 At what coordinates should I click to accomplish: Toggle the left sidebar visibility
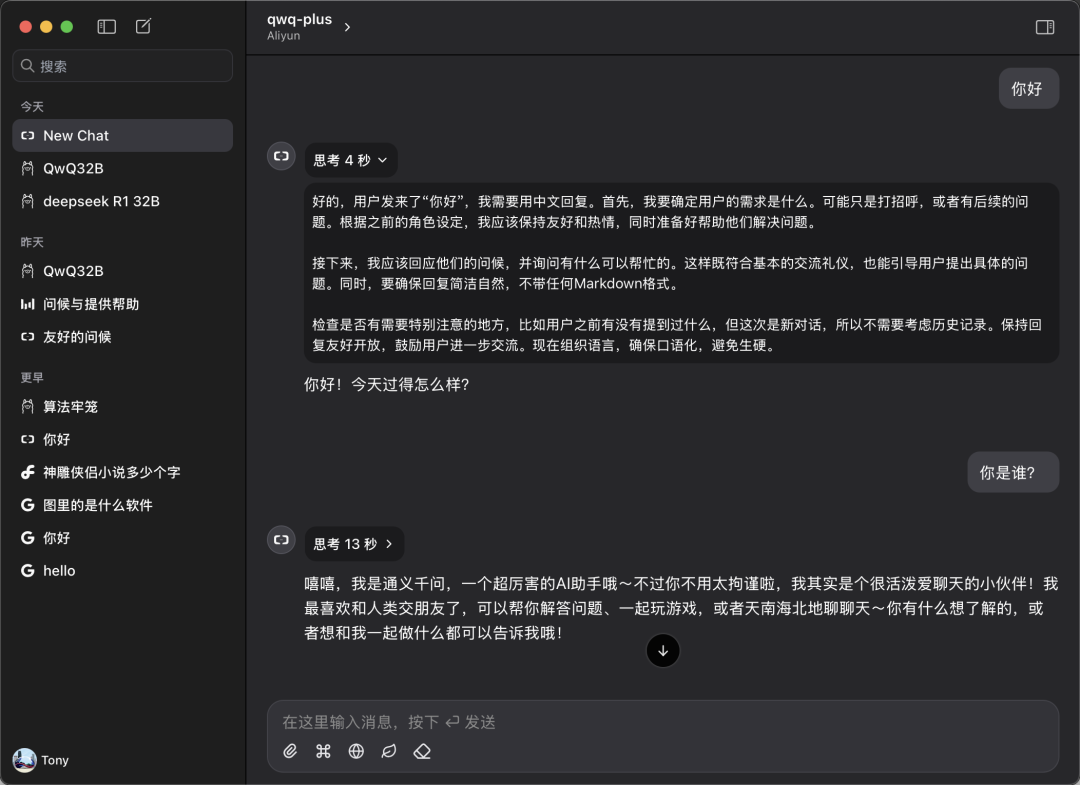106,26
